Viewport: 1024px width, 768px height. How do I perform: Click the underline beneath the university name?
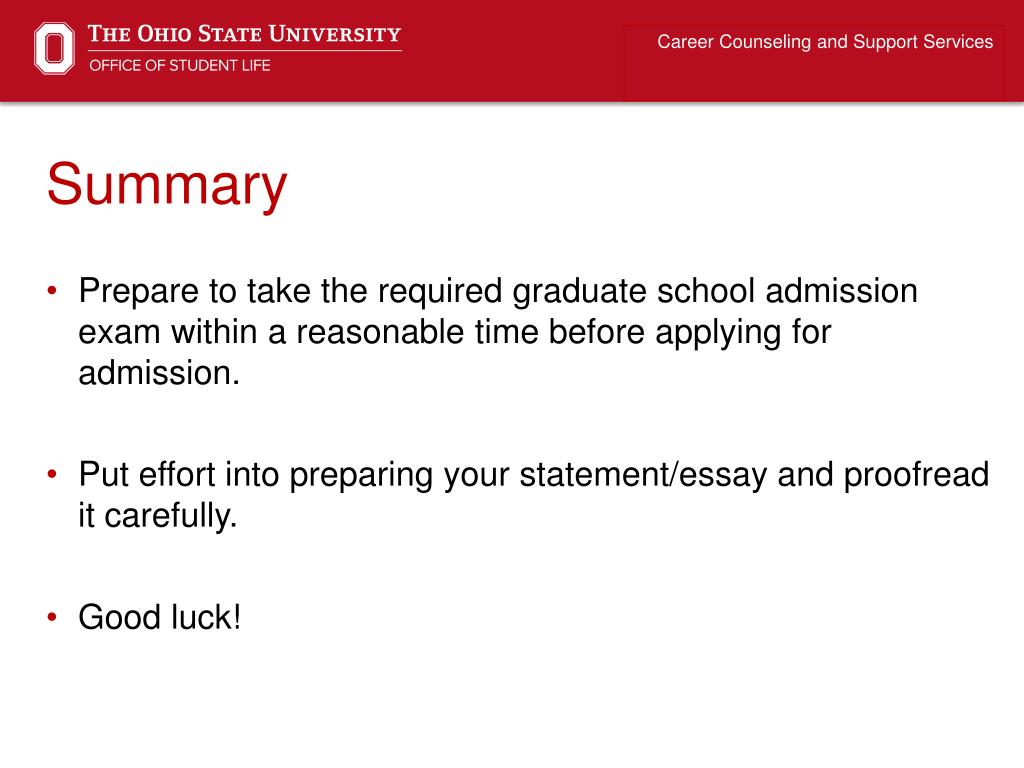(x=244, y=50)
